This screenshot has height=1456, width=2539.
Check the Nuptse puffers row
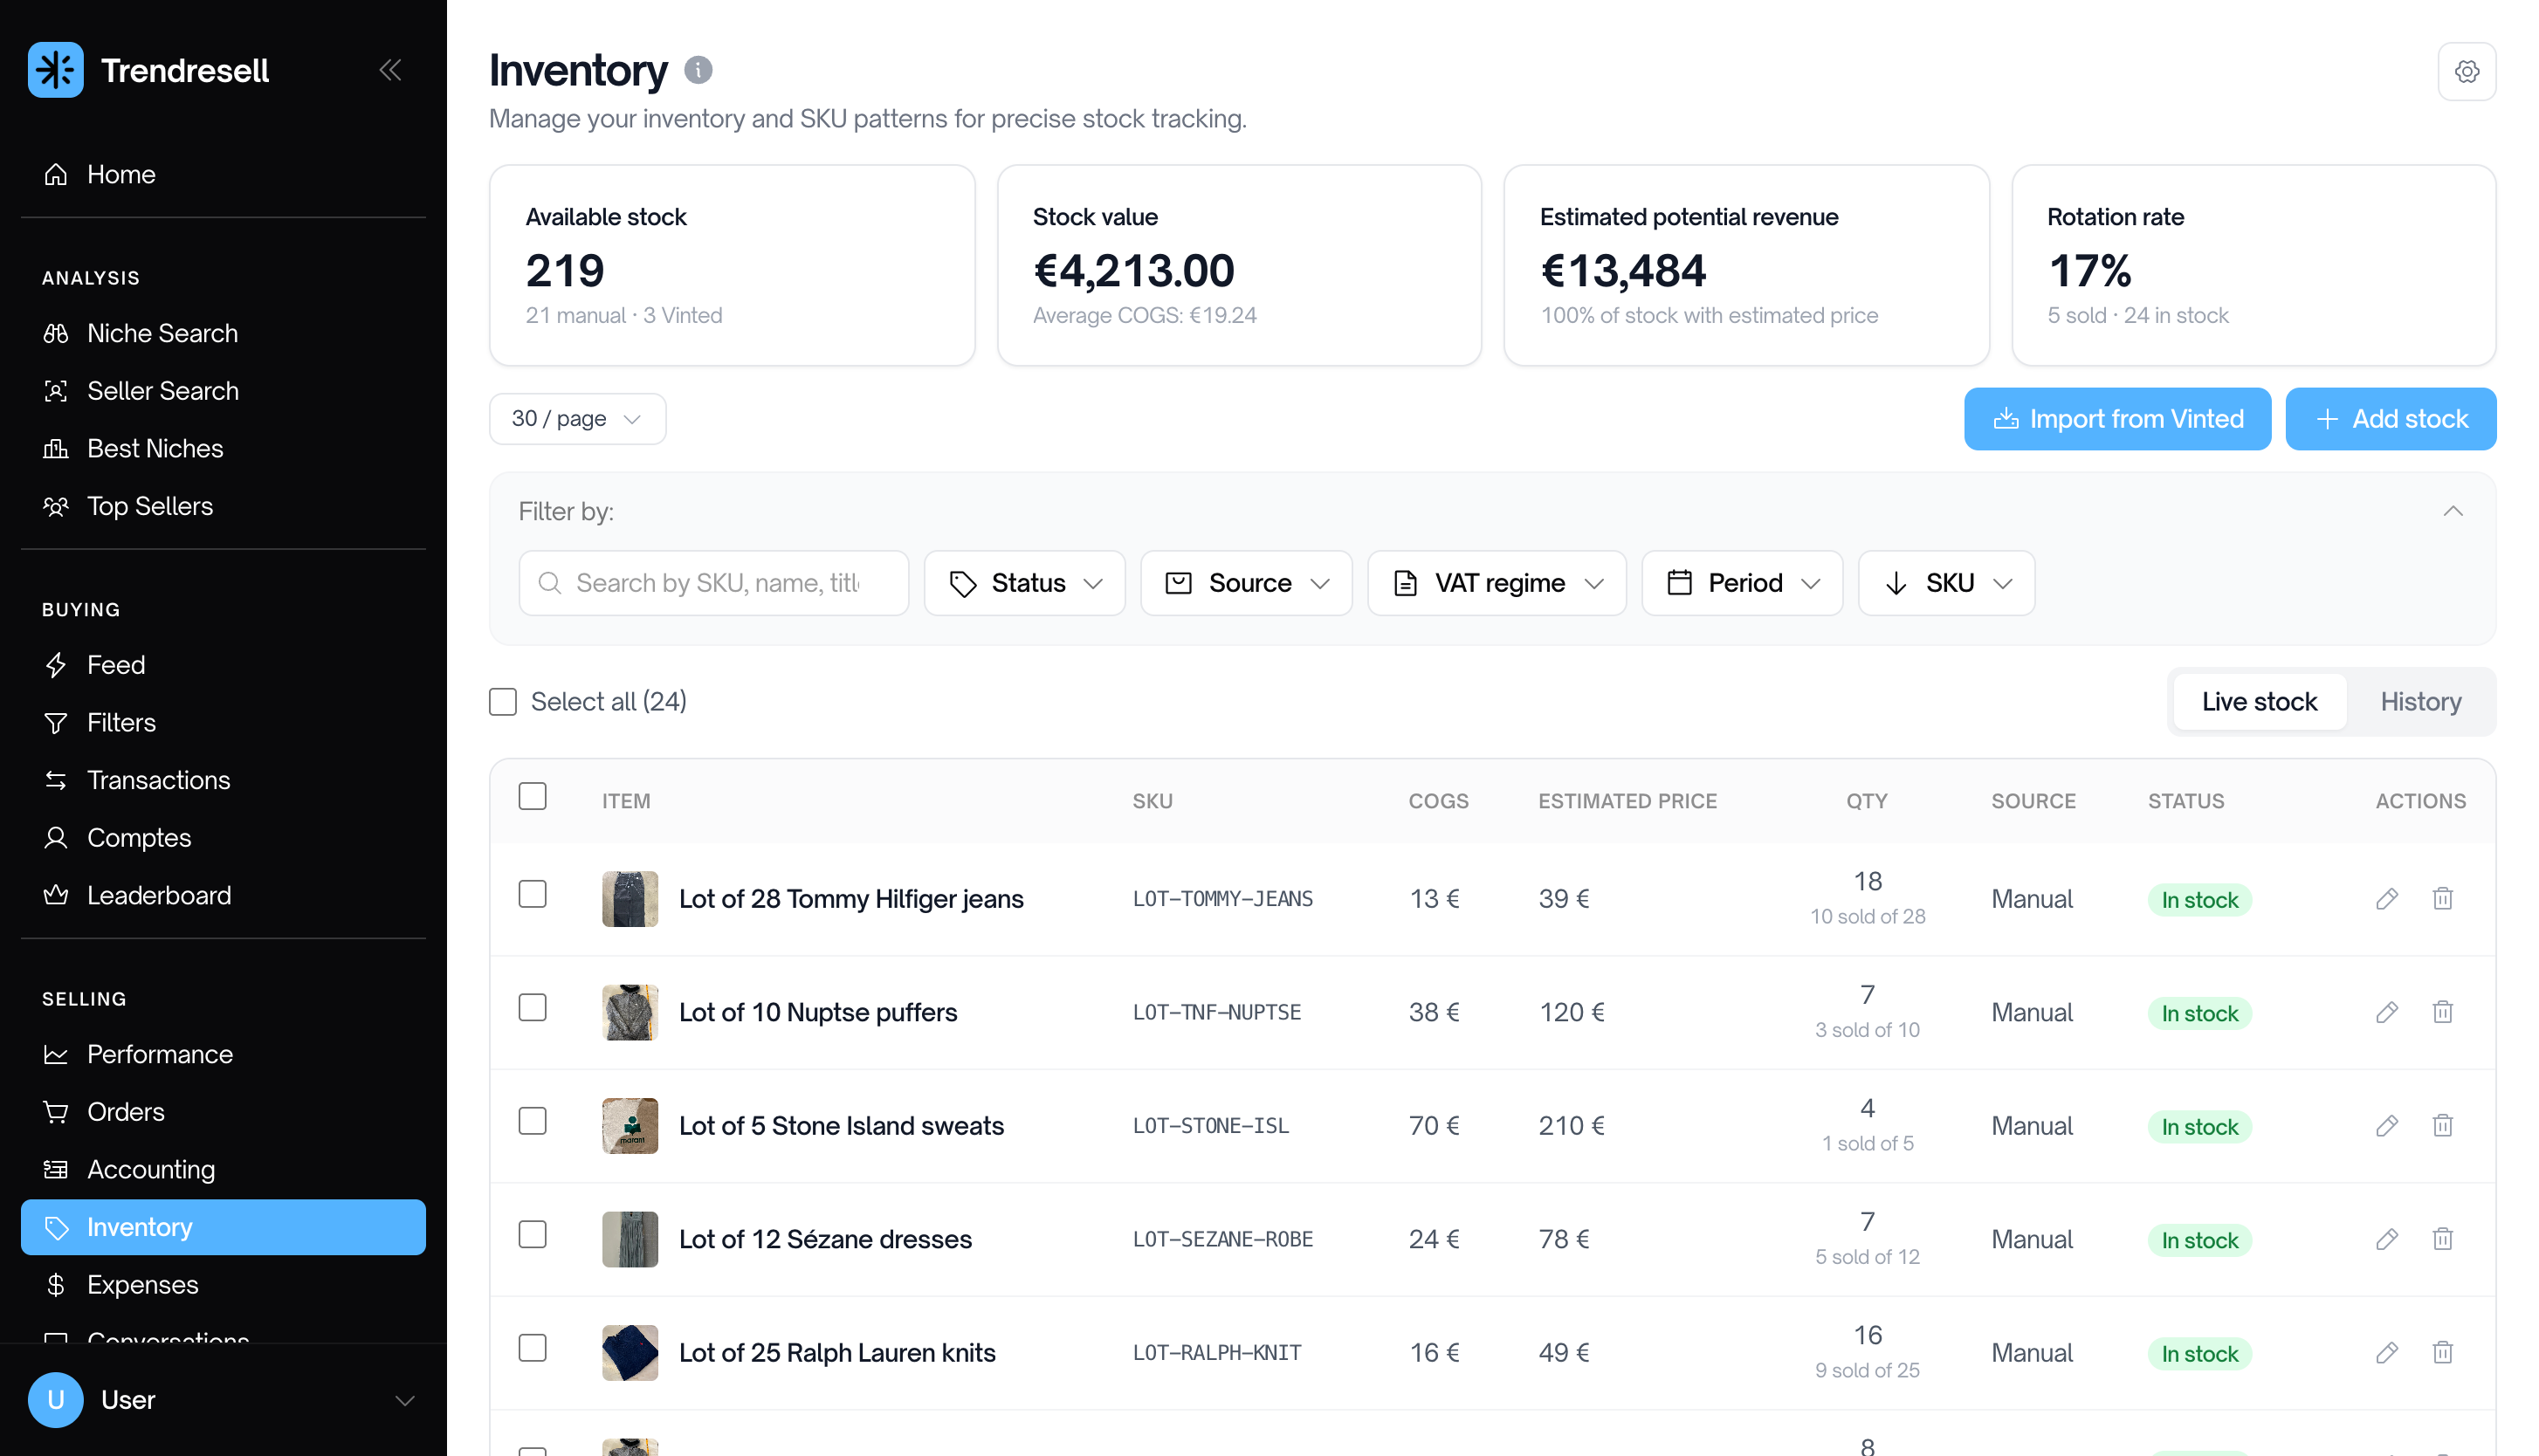pos(532,1008)
